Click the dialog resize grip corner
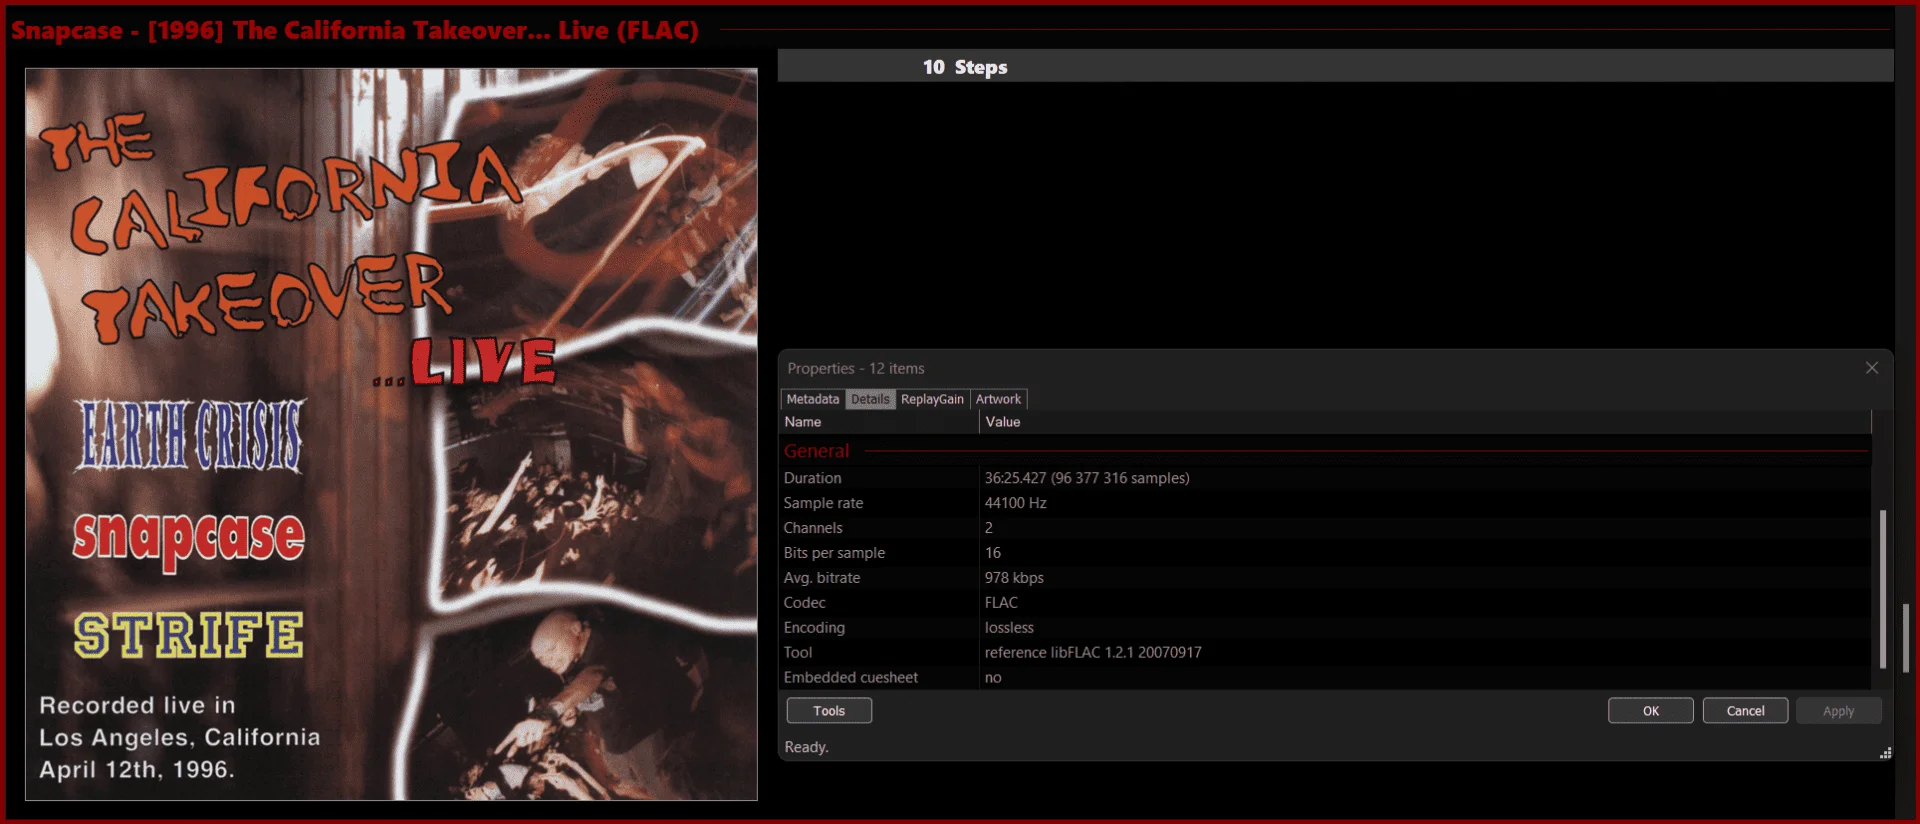 pos(1885,753)
